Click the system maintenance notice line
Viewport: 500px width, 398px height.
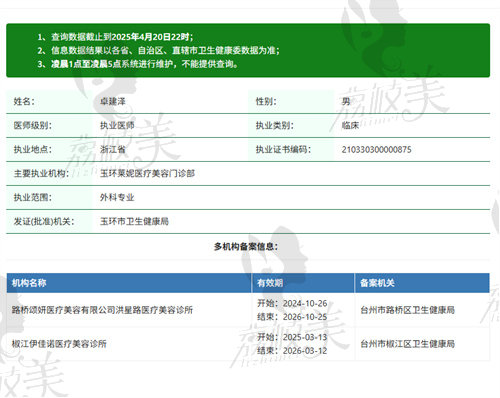click(x=138, y=64)
